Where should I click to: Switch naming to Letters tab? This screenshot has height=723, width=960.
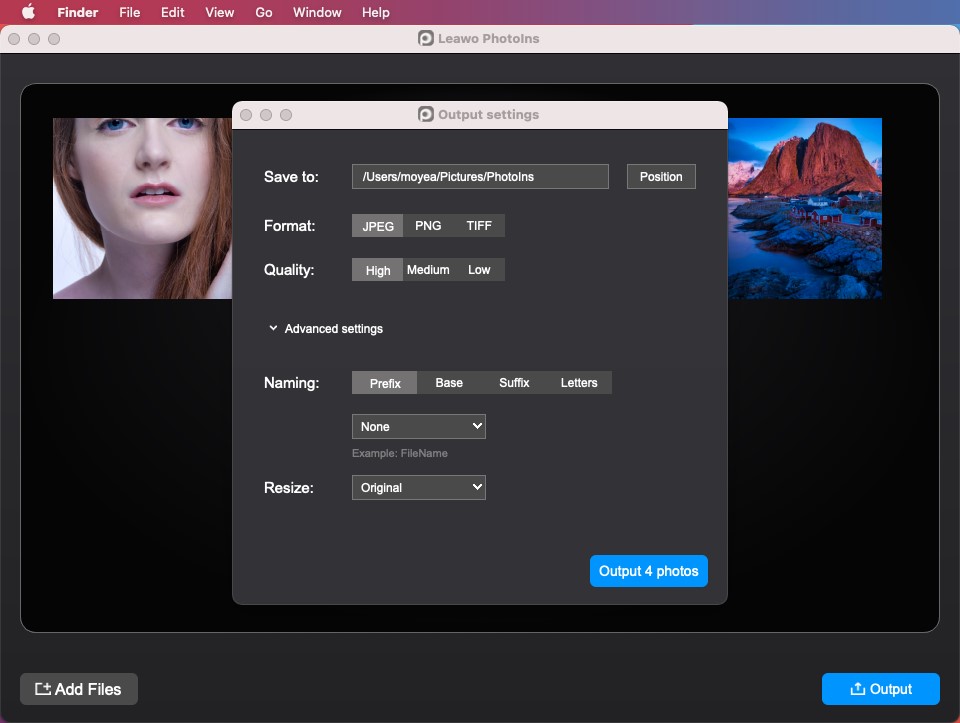click(578, 383)
